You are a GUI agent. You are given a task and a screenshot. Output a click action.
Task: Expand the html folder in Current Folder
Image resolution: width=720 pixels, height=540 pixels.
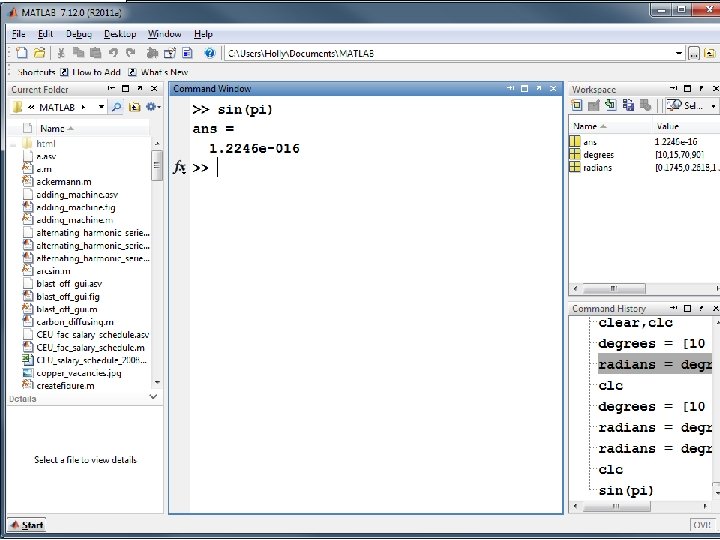click(x=13, y=144)
